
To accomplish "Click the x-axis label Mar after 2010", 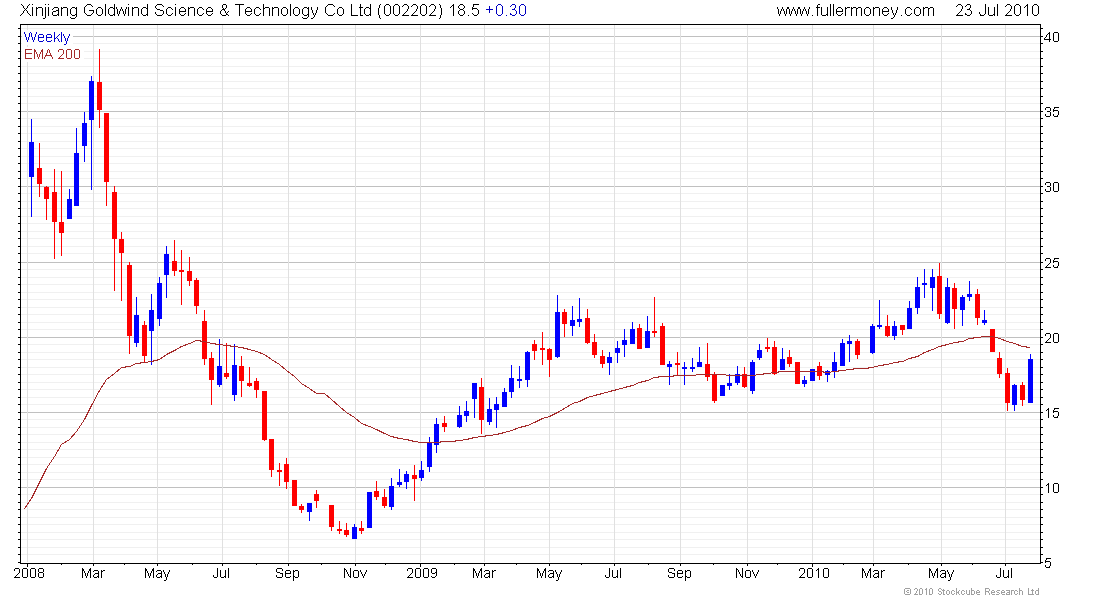I will pos(873,573).
